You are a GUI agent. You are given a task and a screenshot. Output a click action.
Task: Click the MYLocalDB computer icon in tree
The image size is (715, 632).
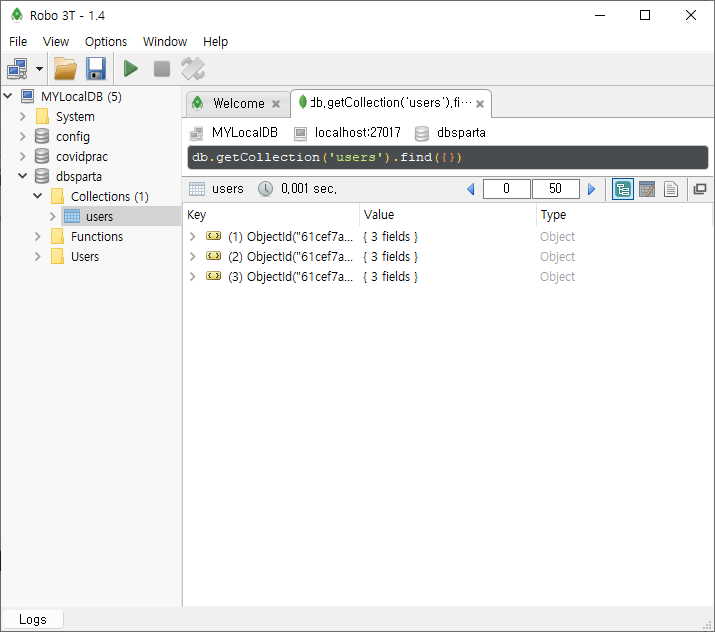[27, 96]
